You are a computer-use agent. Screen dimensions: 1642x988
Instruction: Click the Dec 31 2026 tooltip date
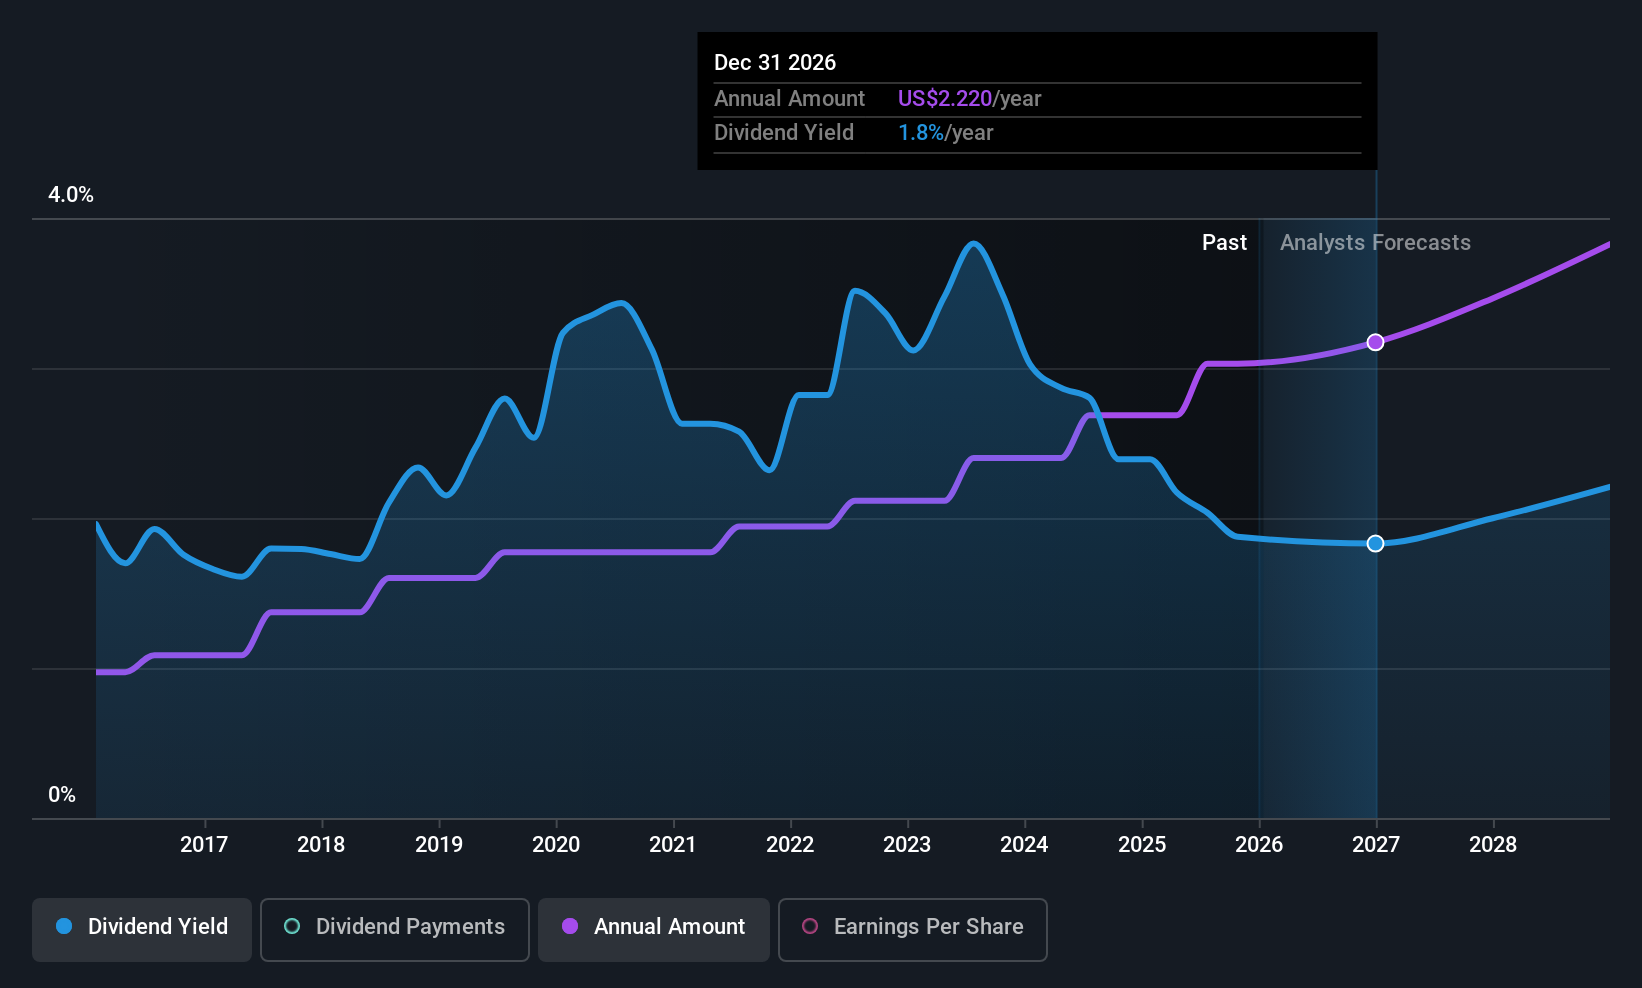point(775,63)
